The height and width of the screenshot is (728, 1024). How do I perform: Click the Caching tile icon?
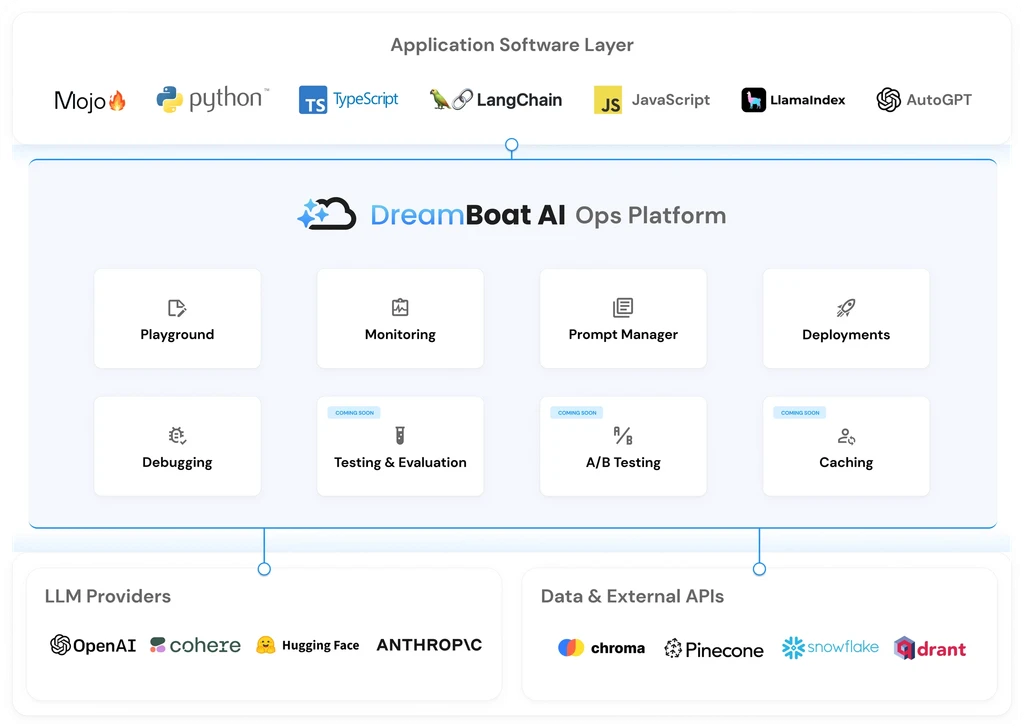point(846,436)
